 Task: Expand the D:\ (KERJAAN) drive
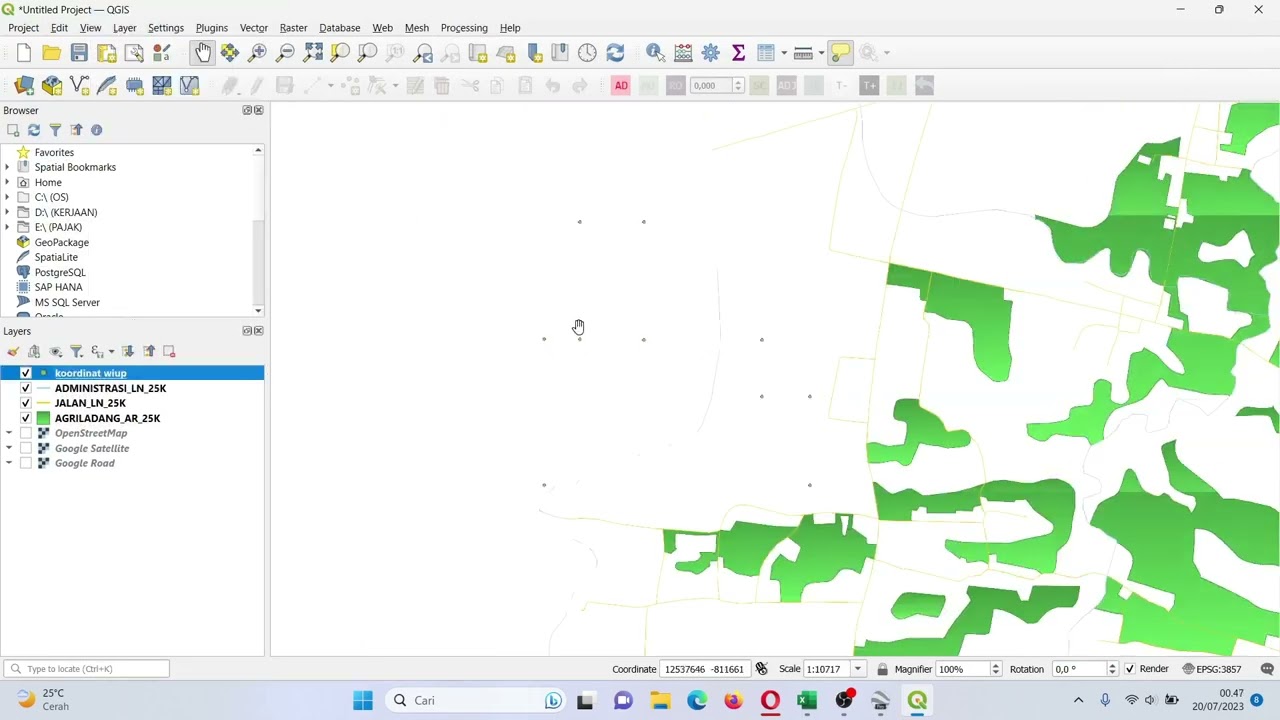pyautogui.click(x=8, y=212)
